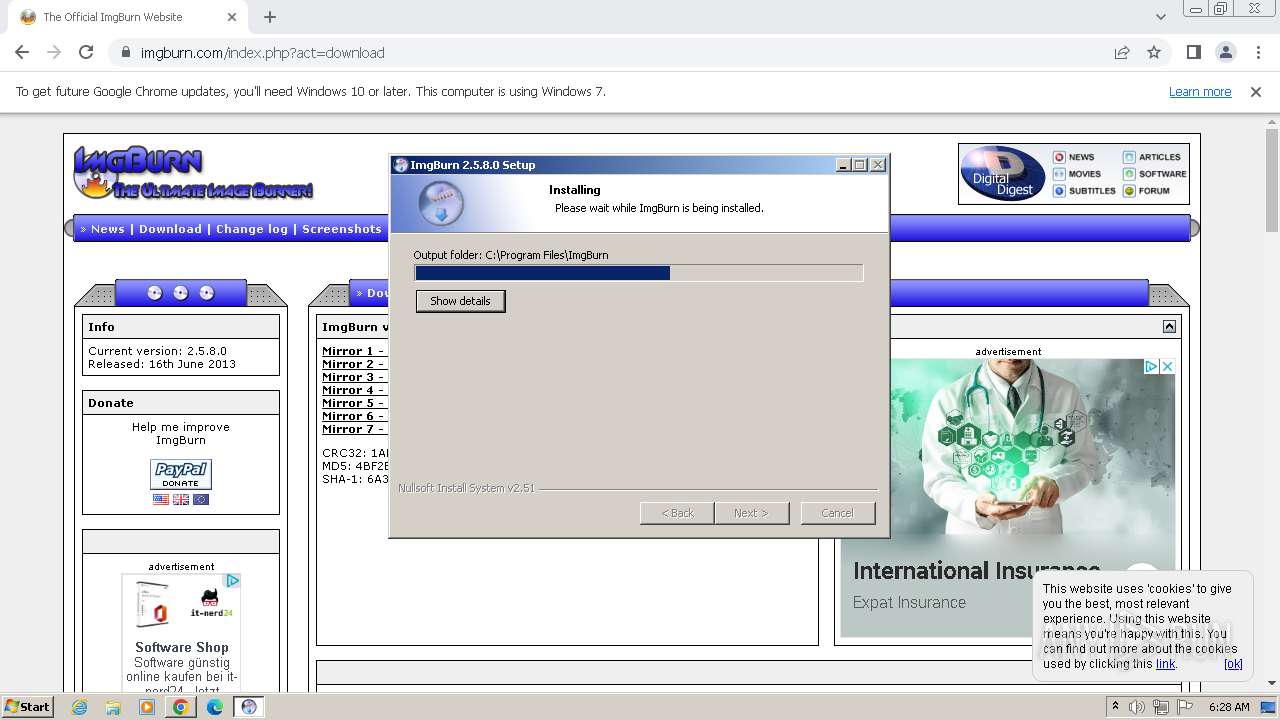
Task: Select the EU flag under PayPal Donate
Action: [201, 499]
